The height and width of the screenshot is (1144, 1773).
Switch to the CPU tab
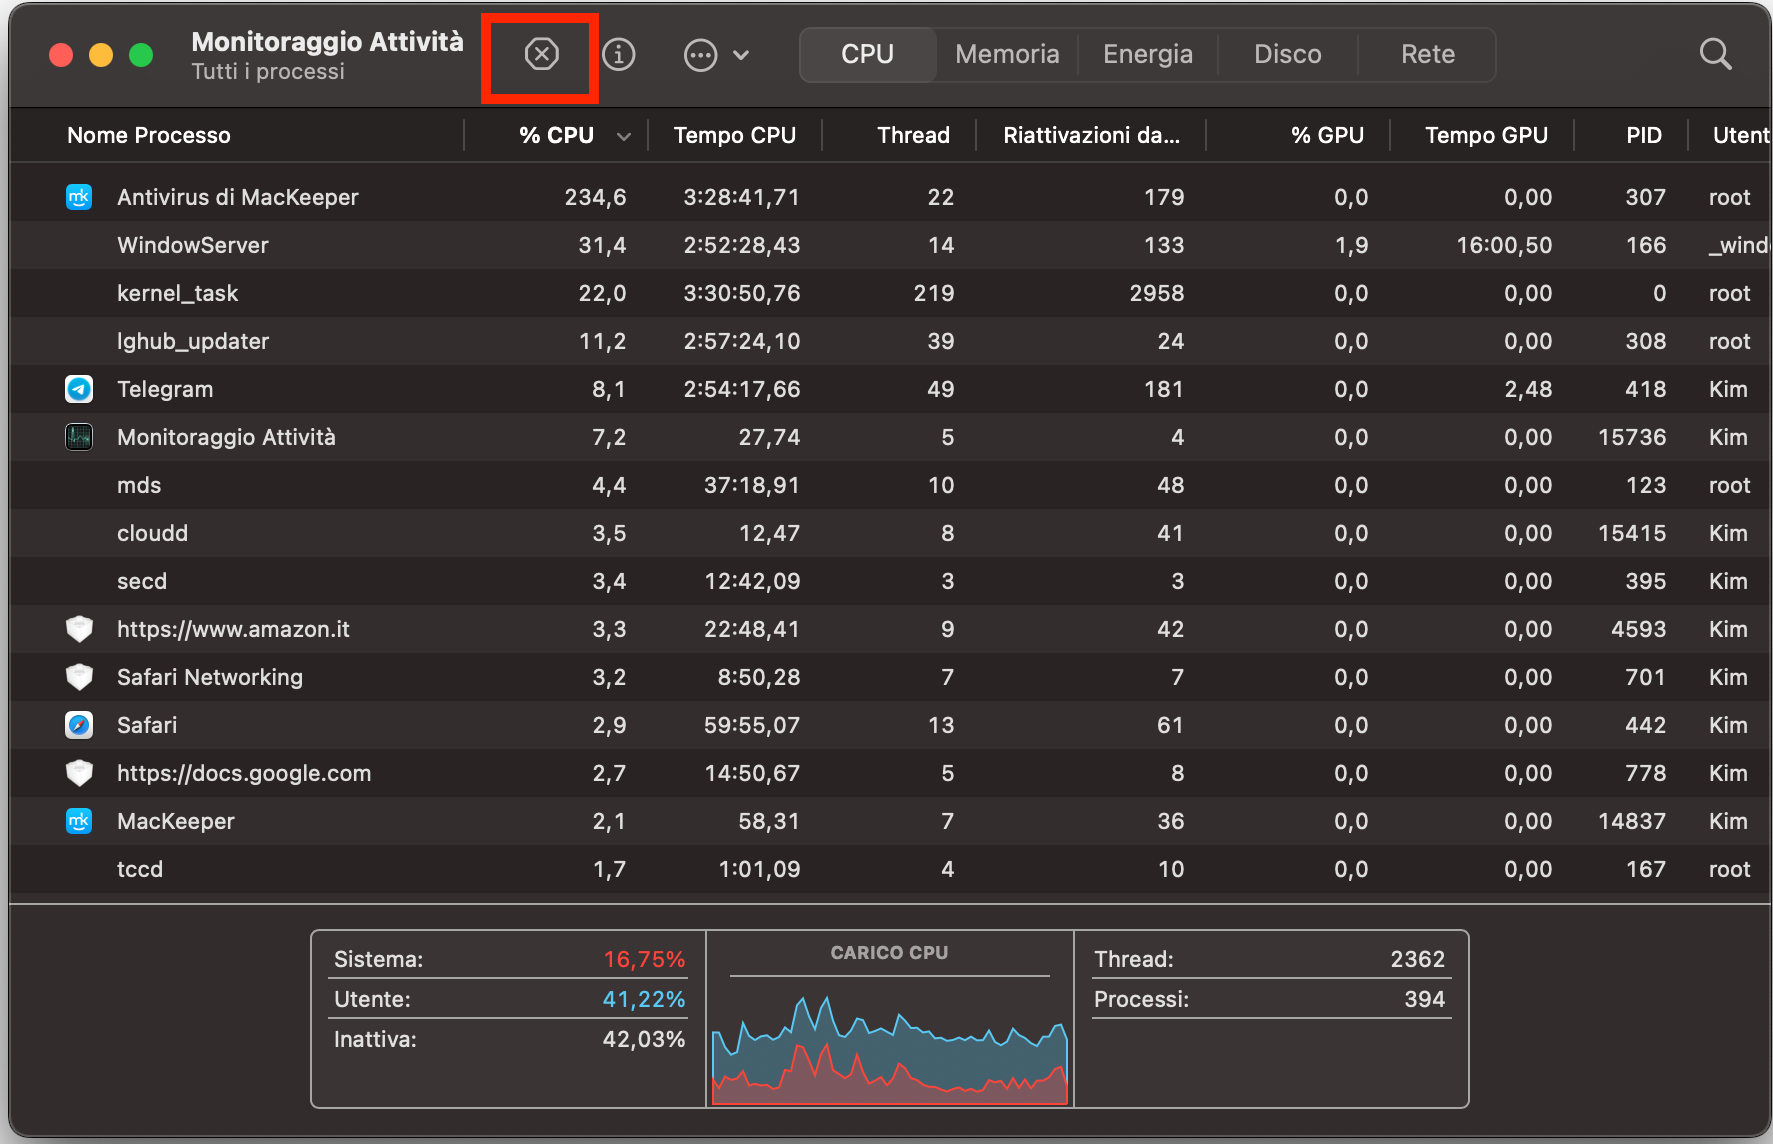(x=867, y=54)
